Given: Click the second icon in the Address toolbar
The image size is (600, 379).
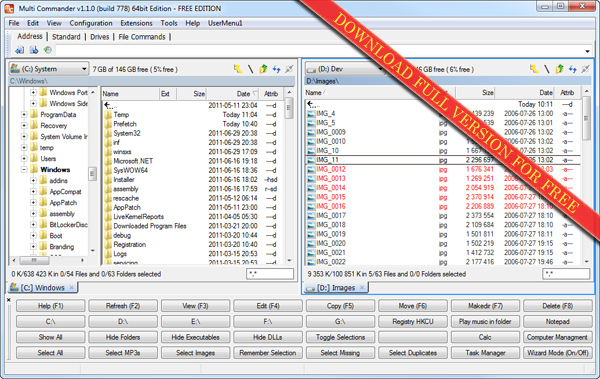Looking at the screenshot, I should click(x=34, y=50).
